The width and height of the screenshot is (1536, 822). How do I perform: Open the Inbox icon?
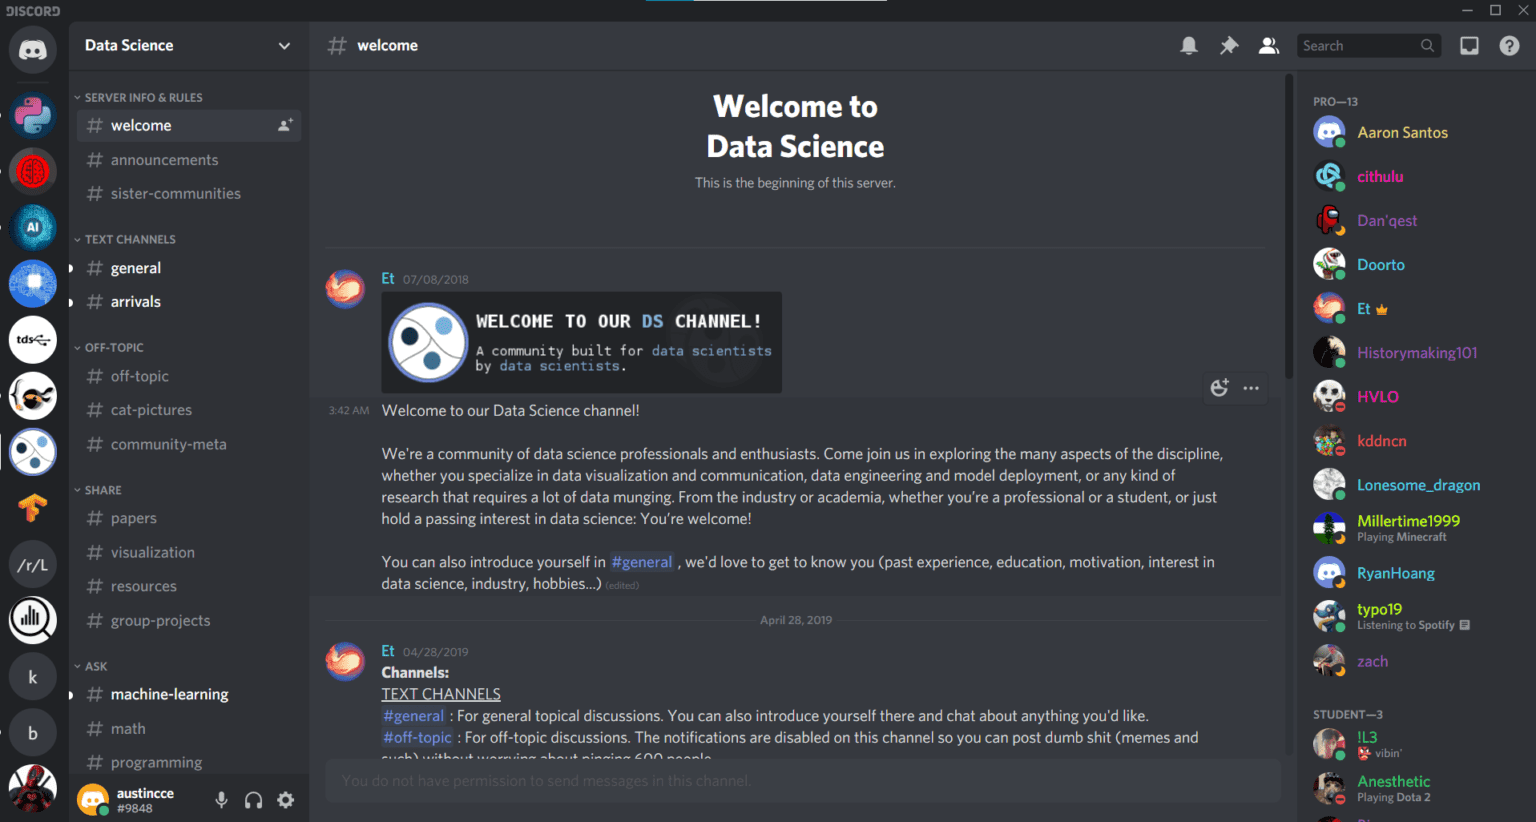1469,45
